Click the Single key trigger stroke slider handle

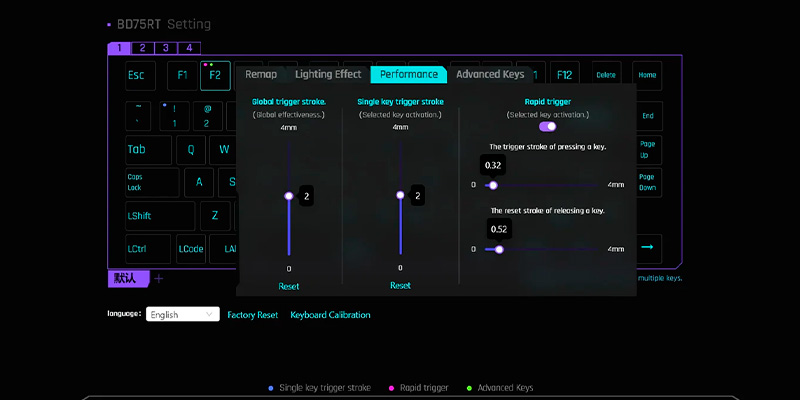[400, 195]
